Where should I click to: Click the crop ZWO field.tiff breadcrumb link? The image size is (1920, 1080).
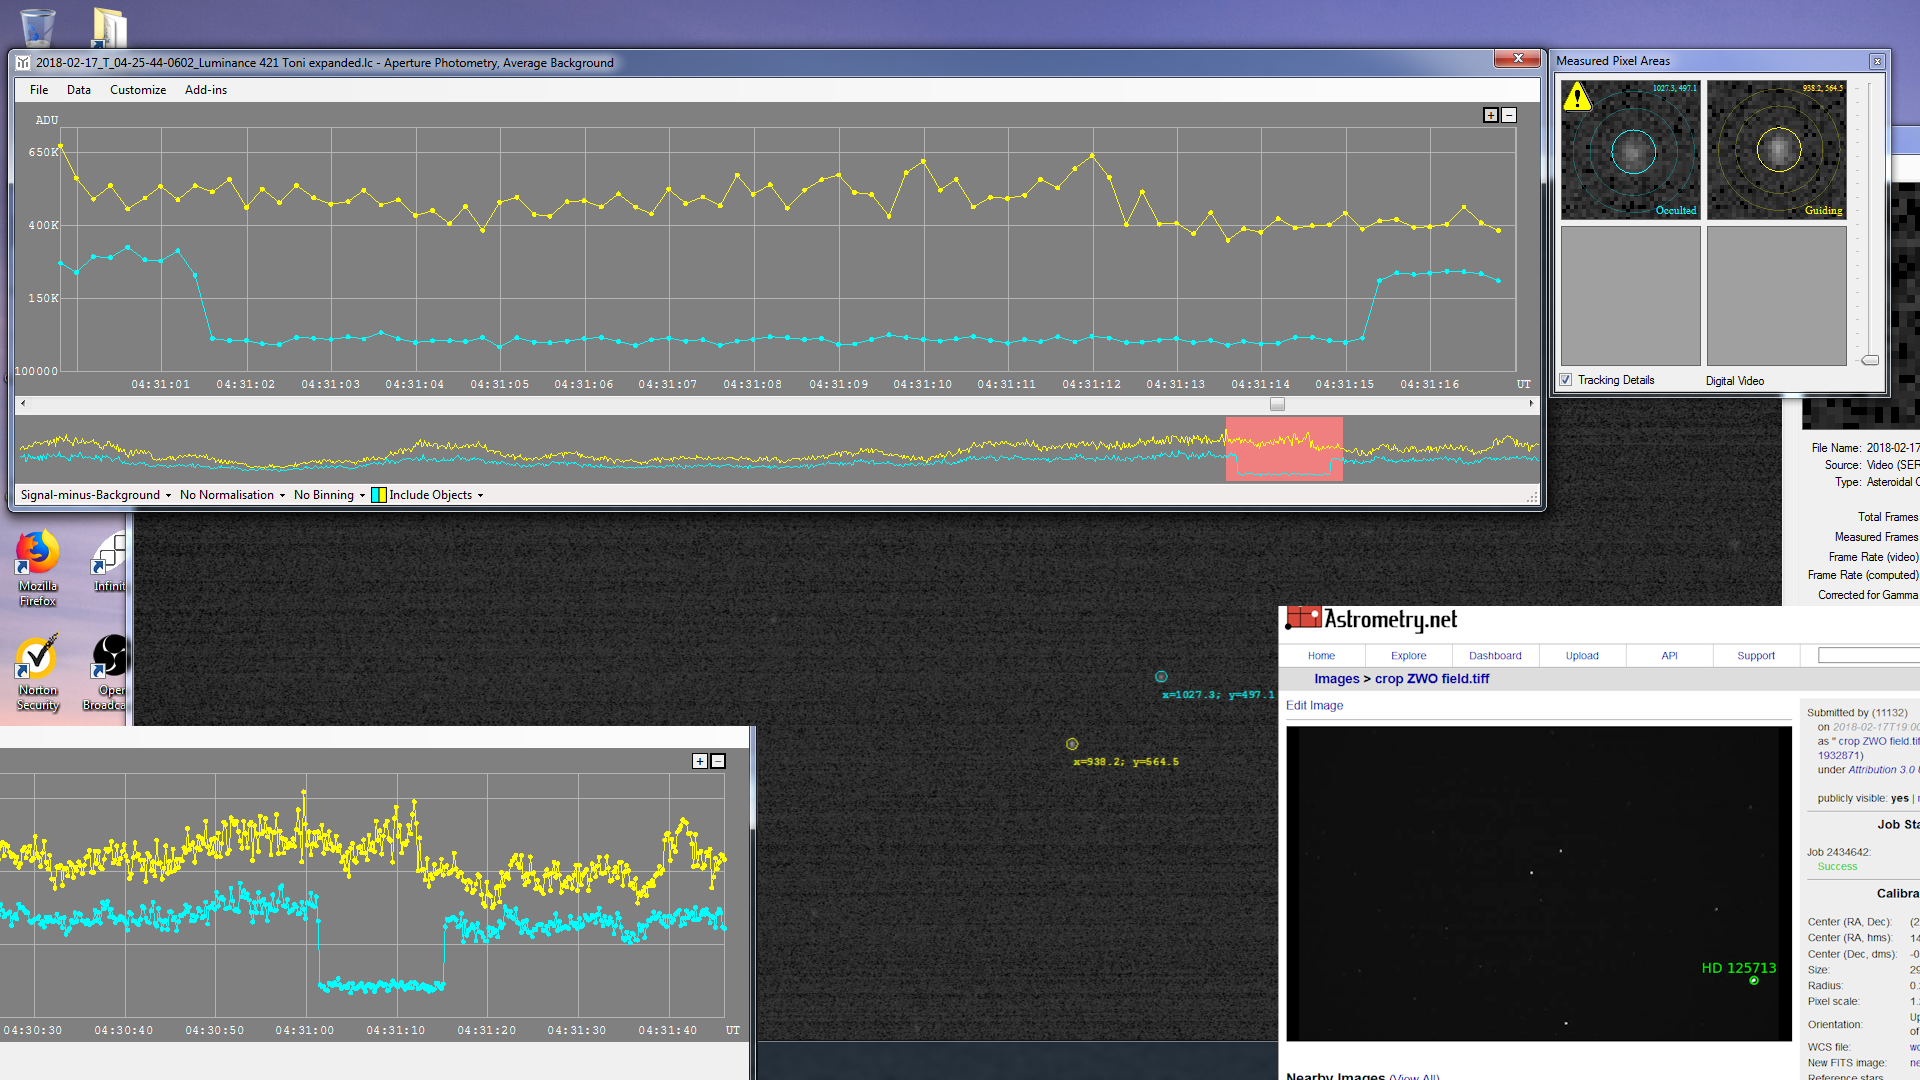click(x=1432, y=679)
